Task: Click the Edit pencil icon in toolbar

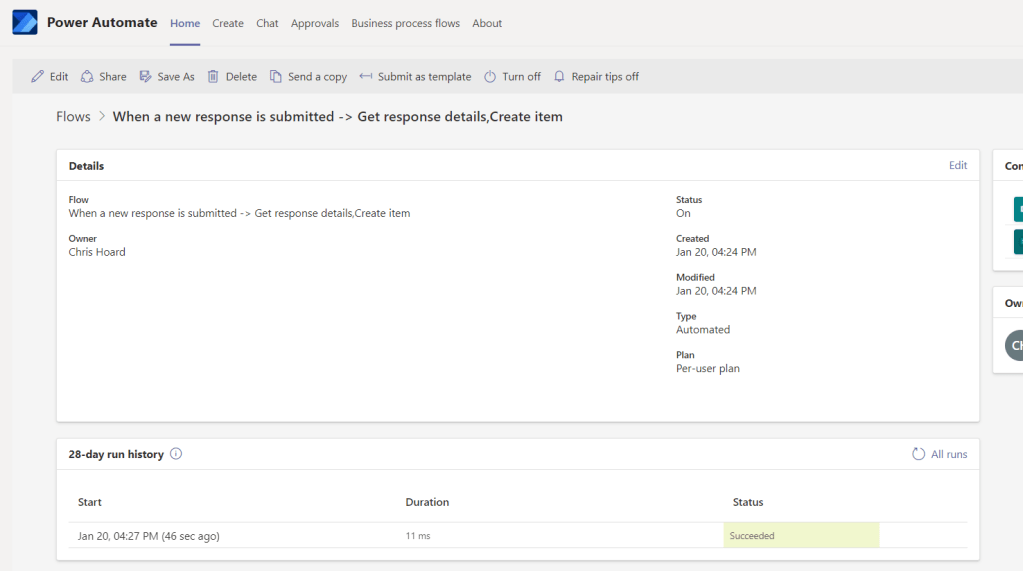Action: pyautogui.click(x=38, y=77)
